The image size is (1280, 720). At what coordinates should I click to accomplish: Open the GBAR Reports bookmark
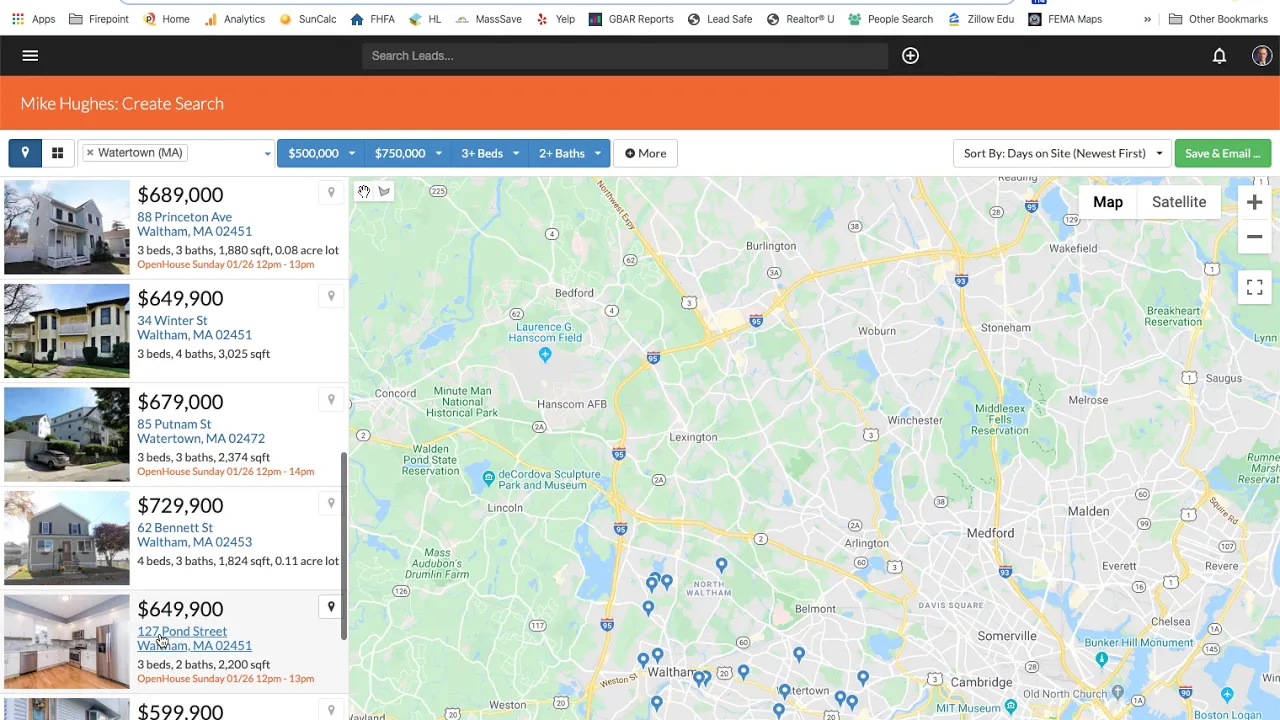coord(631,19)
